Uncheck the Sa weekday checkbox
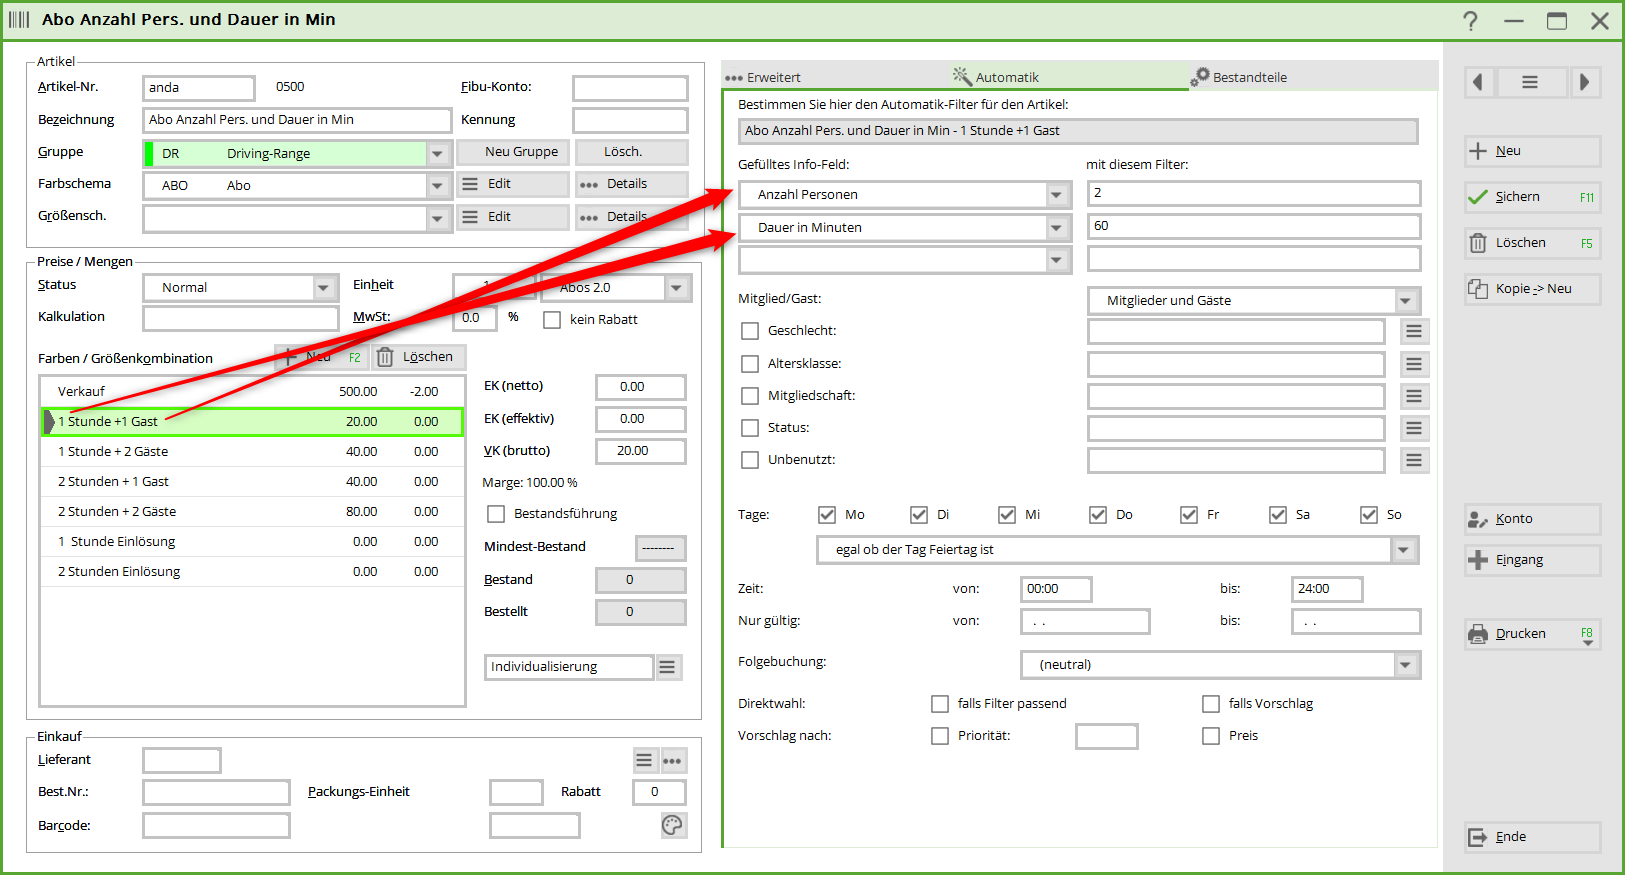Viewport: 1625px width, 875px height. (1278, 515)
